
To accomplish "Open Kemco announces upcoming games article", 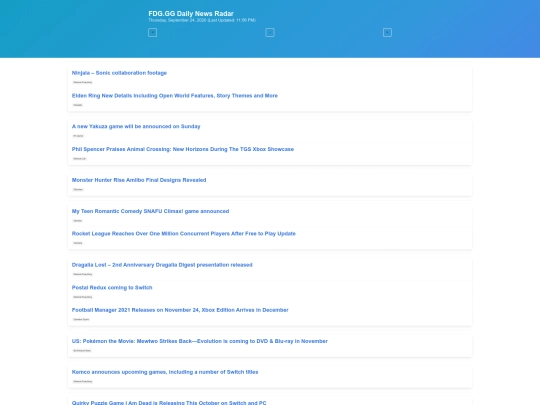I will coord(165,372).
